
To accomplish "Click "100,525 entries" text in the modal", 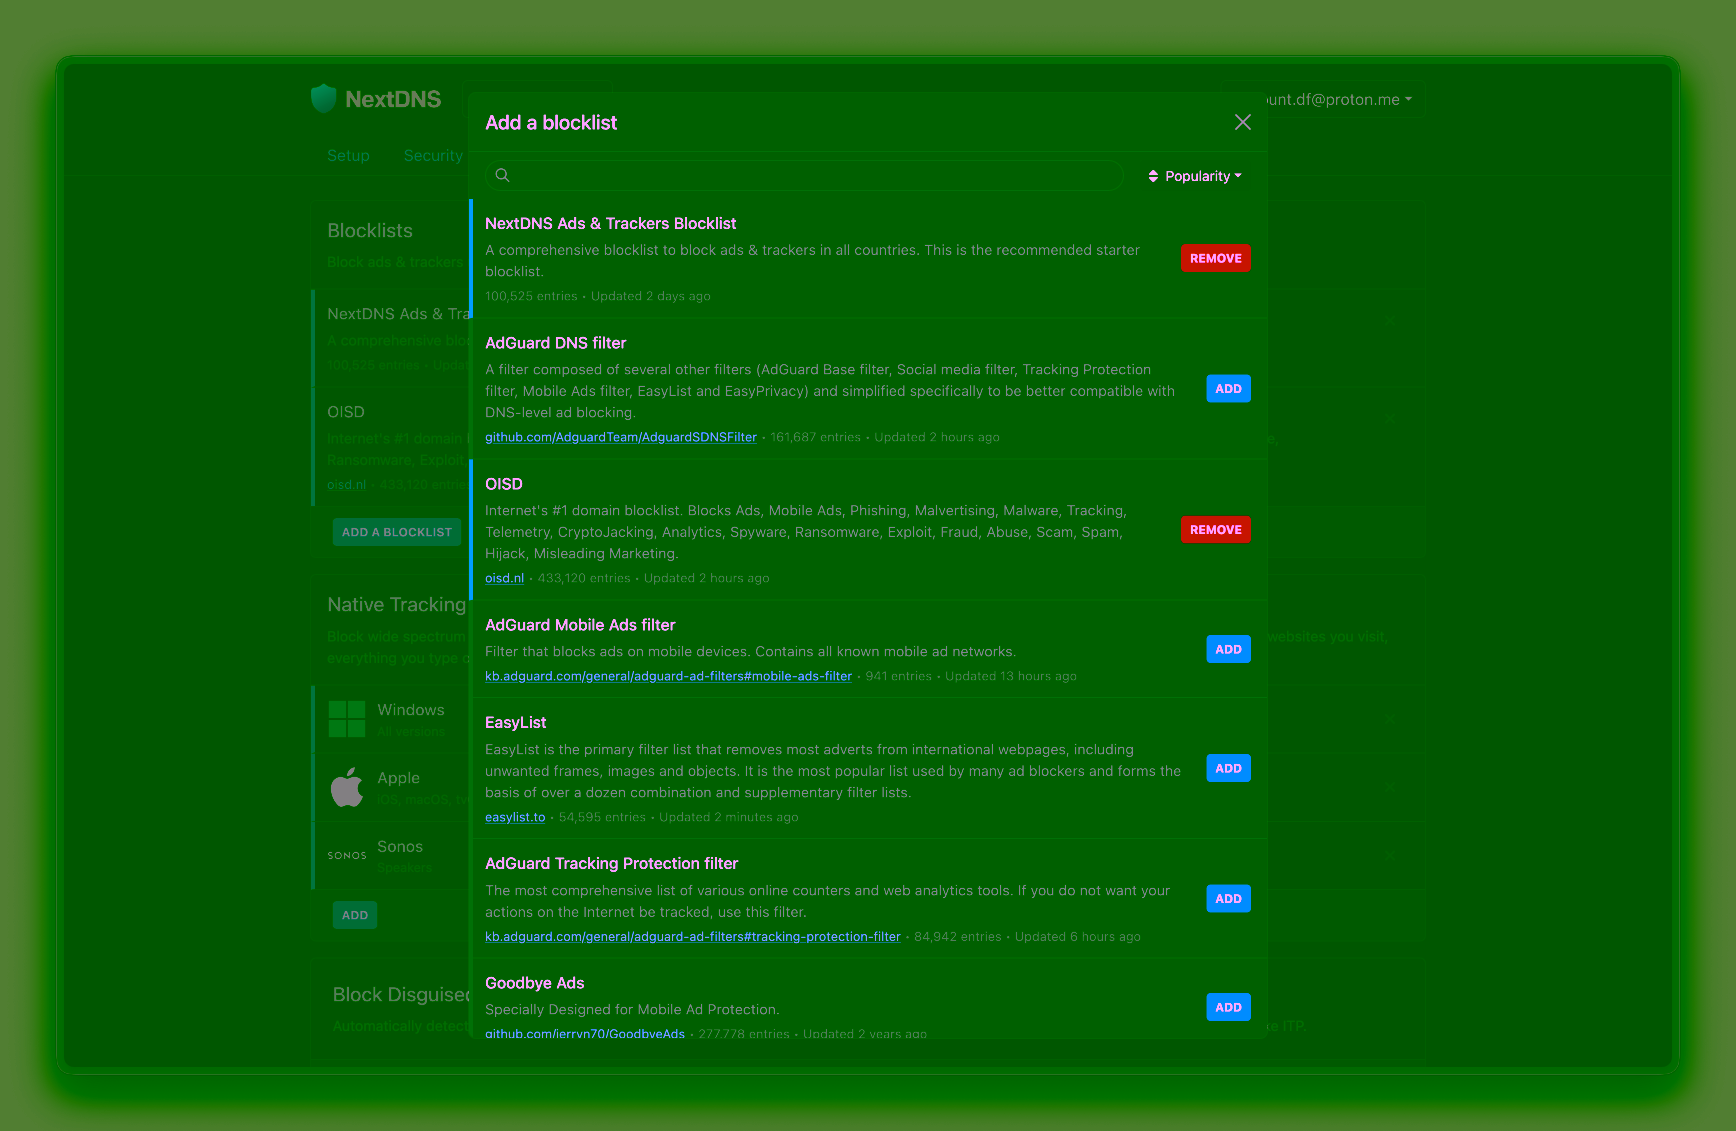I will [531, 296].
